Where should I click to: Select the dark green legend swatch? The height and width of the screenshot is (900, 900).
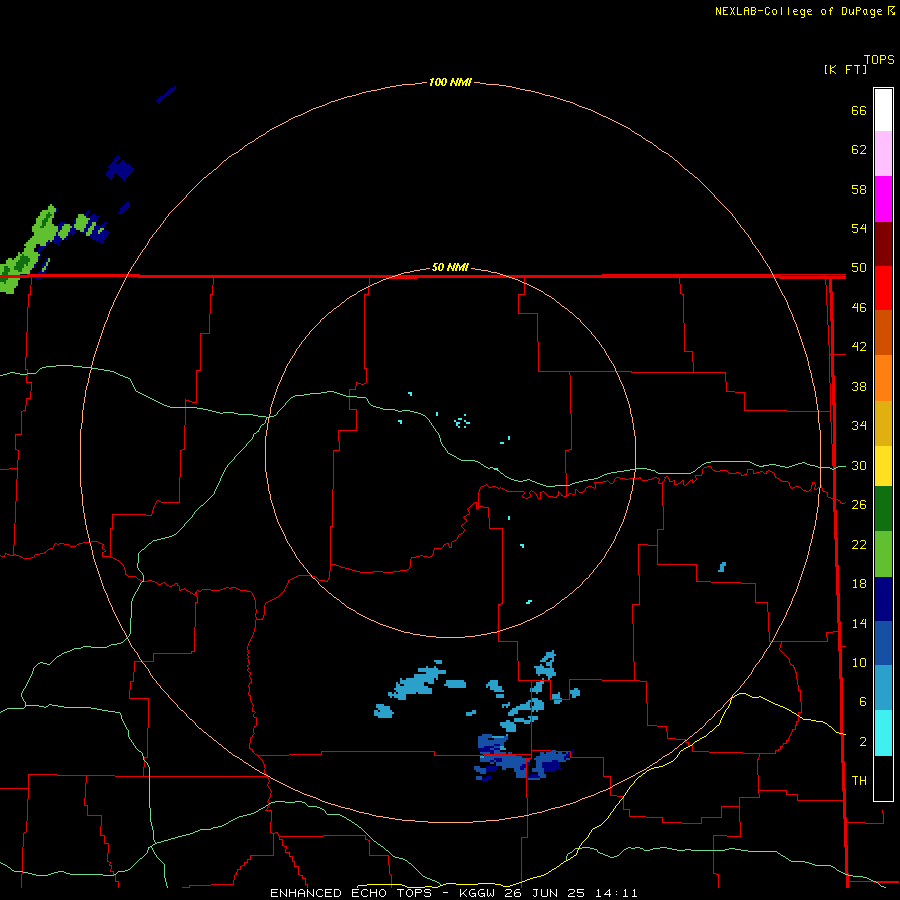tap(883, 509)
